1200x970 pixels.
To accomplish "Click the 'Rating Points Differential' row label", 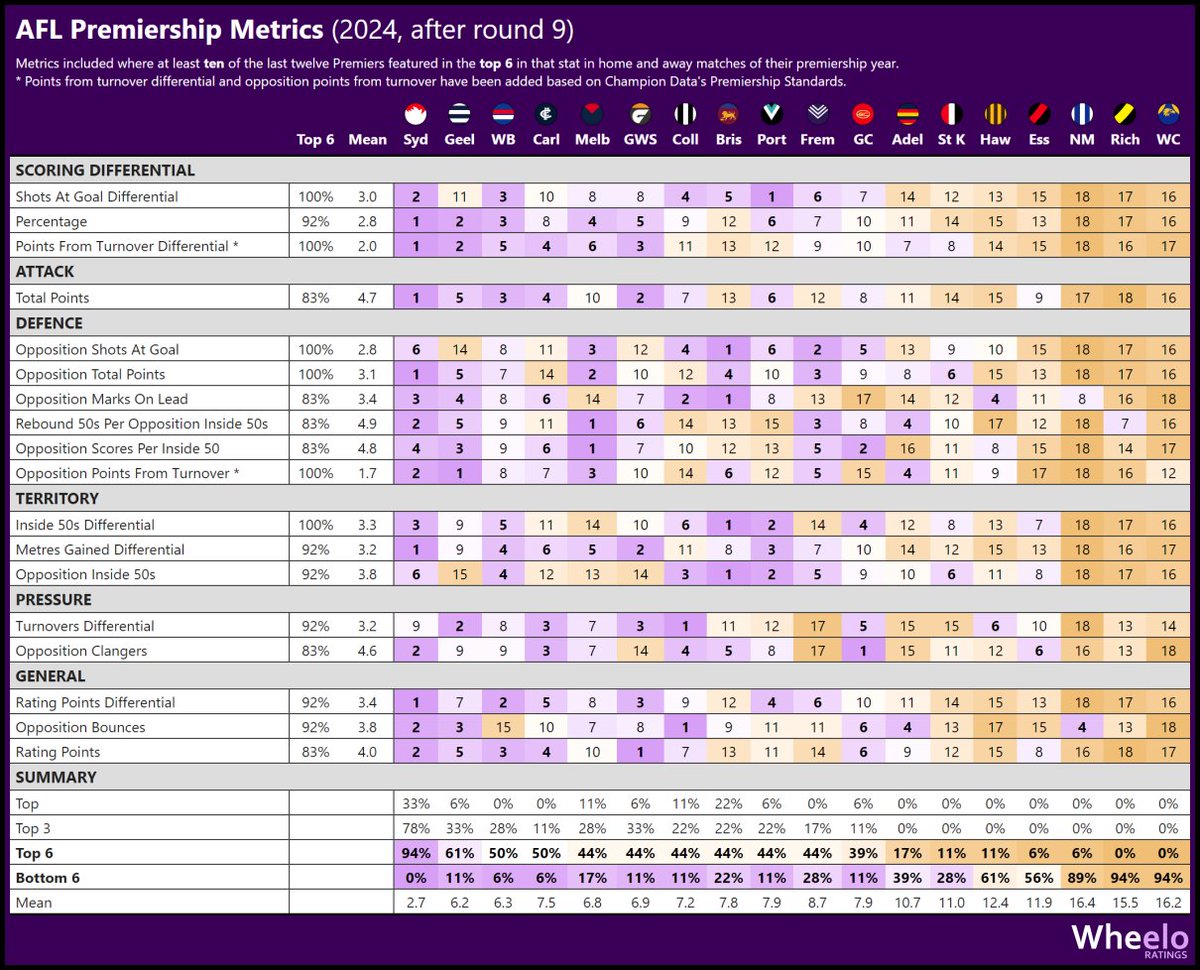I will (x=95, y=703).
